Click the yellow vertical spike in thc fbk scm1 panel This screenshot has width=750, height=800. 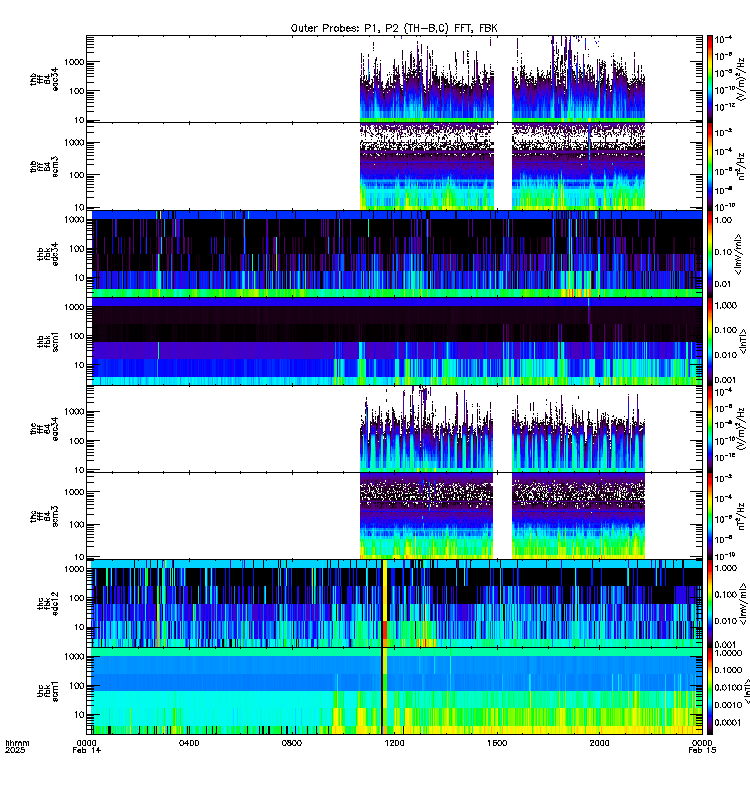tap(385, 691)
